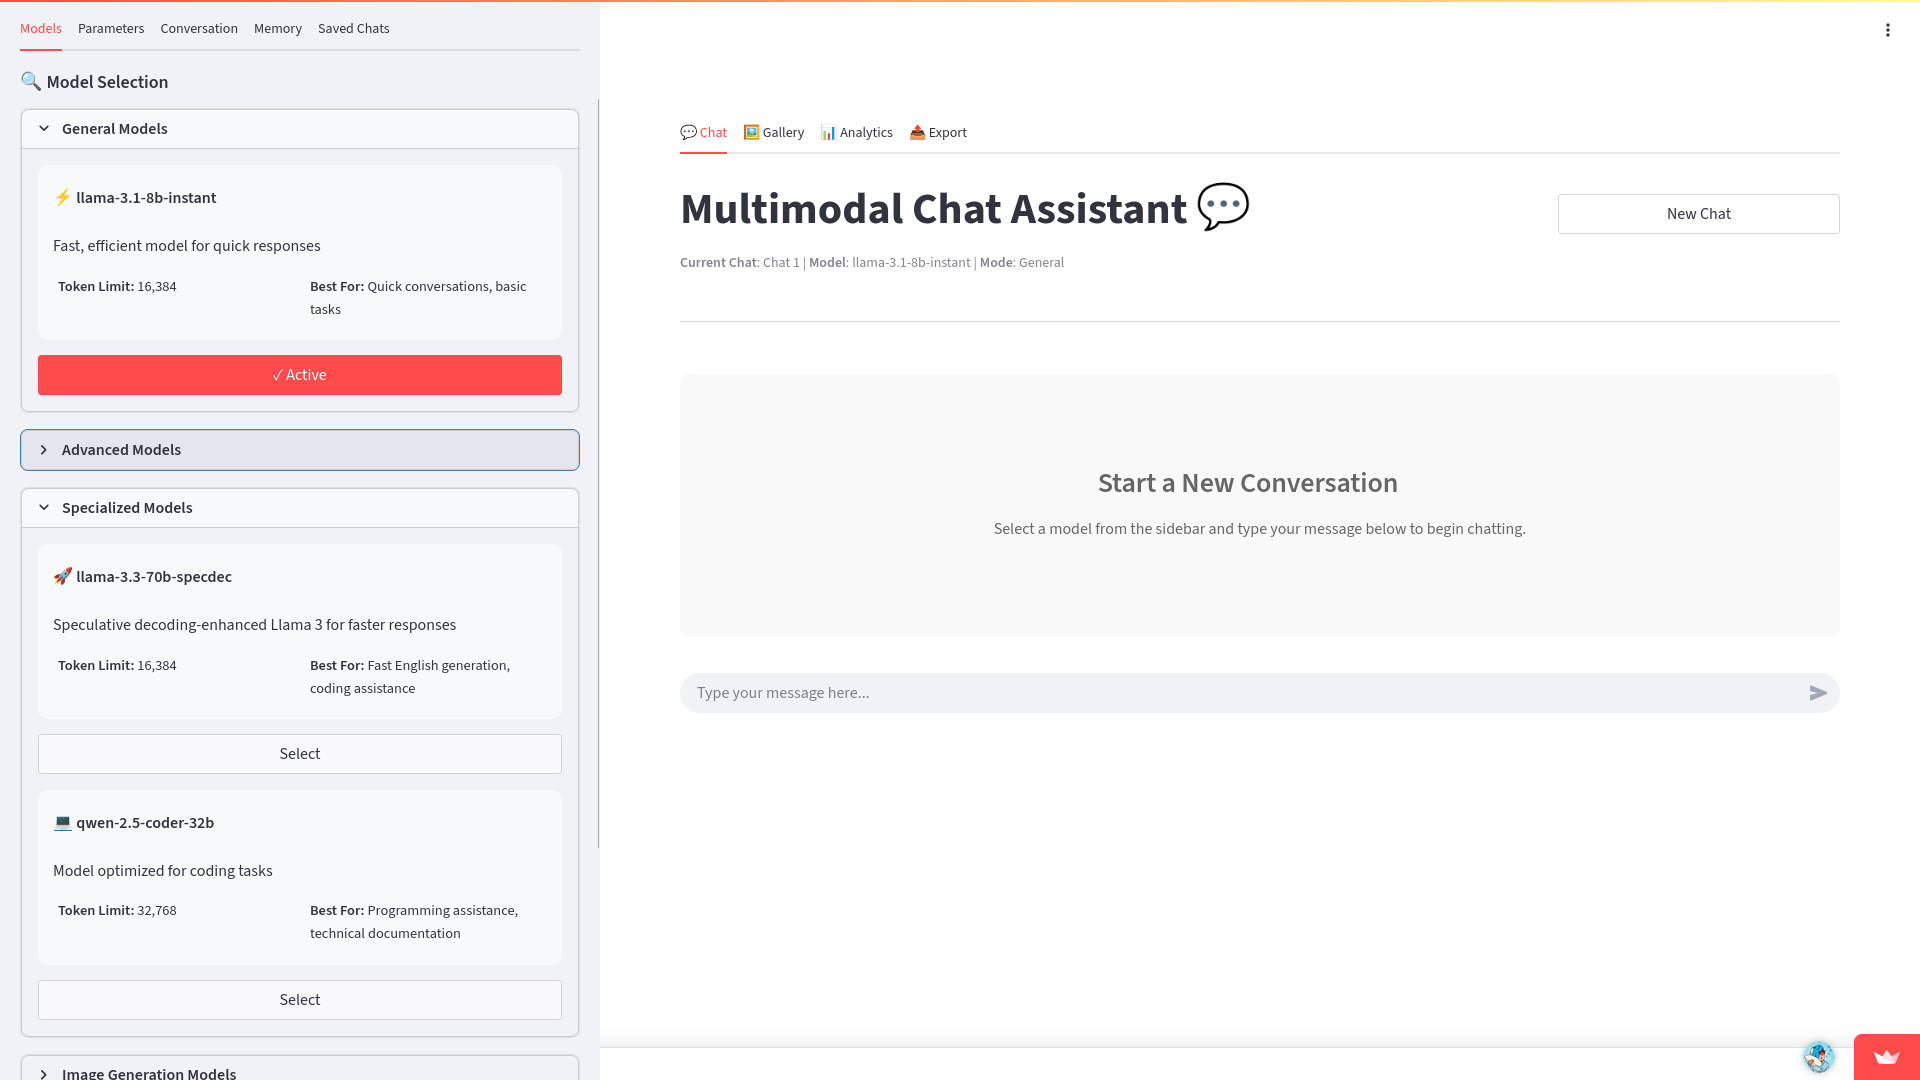Click the laptop icon for qwen-2.5-coder-32b
Viewport: 1920px width, 1080px height.
coord(63,823)
